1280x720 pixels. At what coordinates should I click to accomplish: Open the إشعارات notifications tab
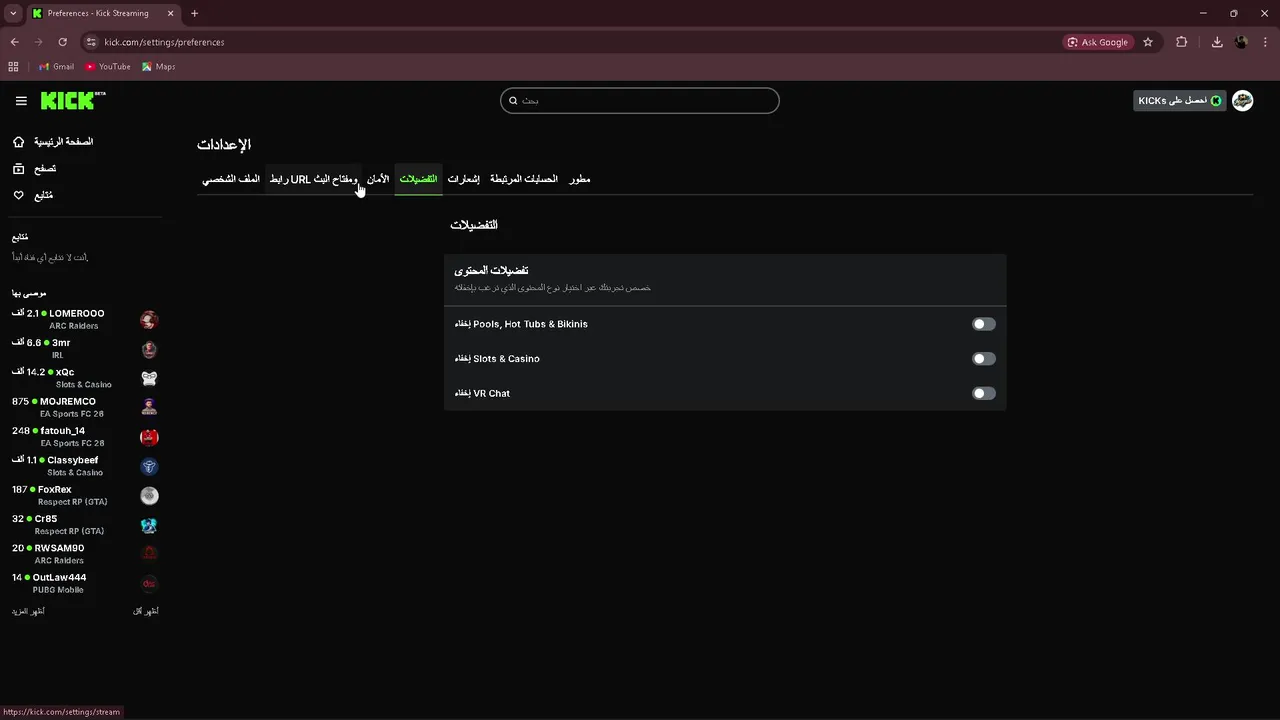463,179
